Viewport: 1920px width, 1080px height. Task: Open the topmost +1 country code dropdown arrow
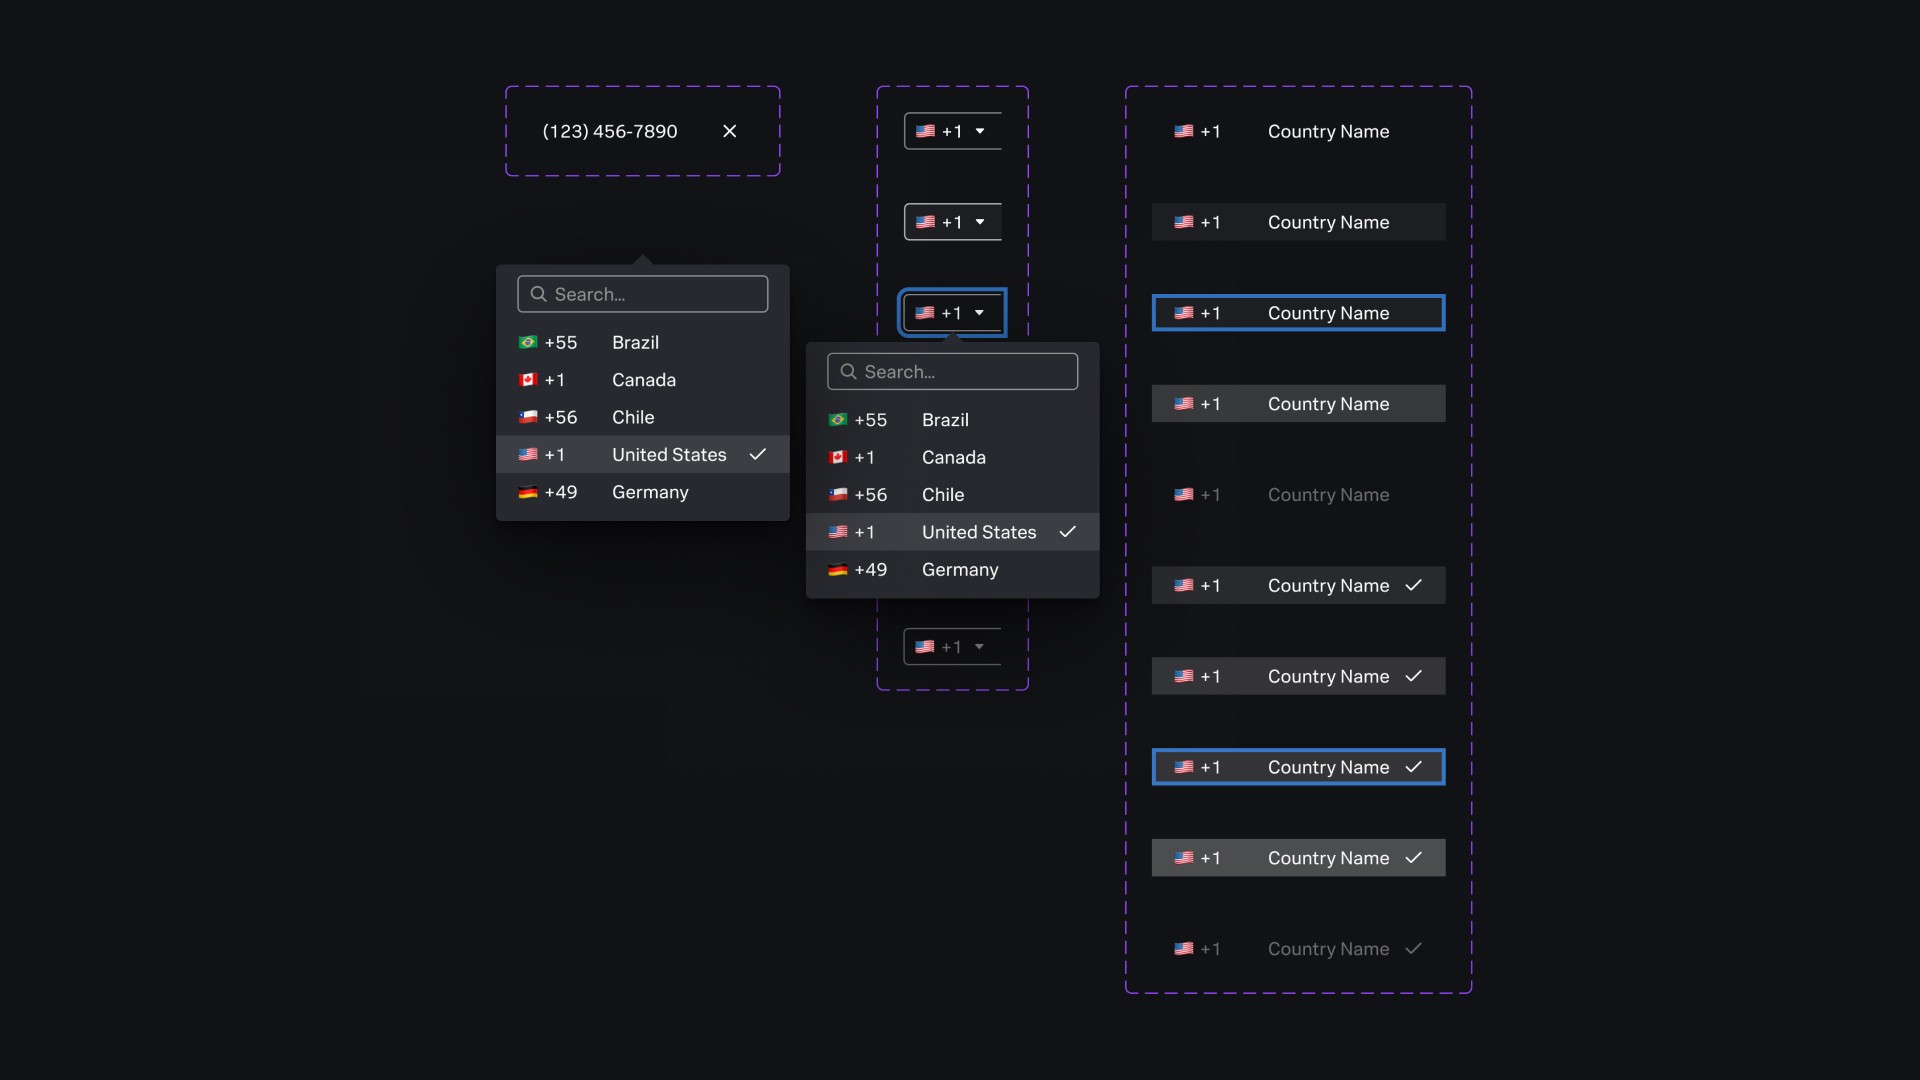[980, 131]
